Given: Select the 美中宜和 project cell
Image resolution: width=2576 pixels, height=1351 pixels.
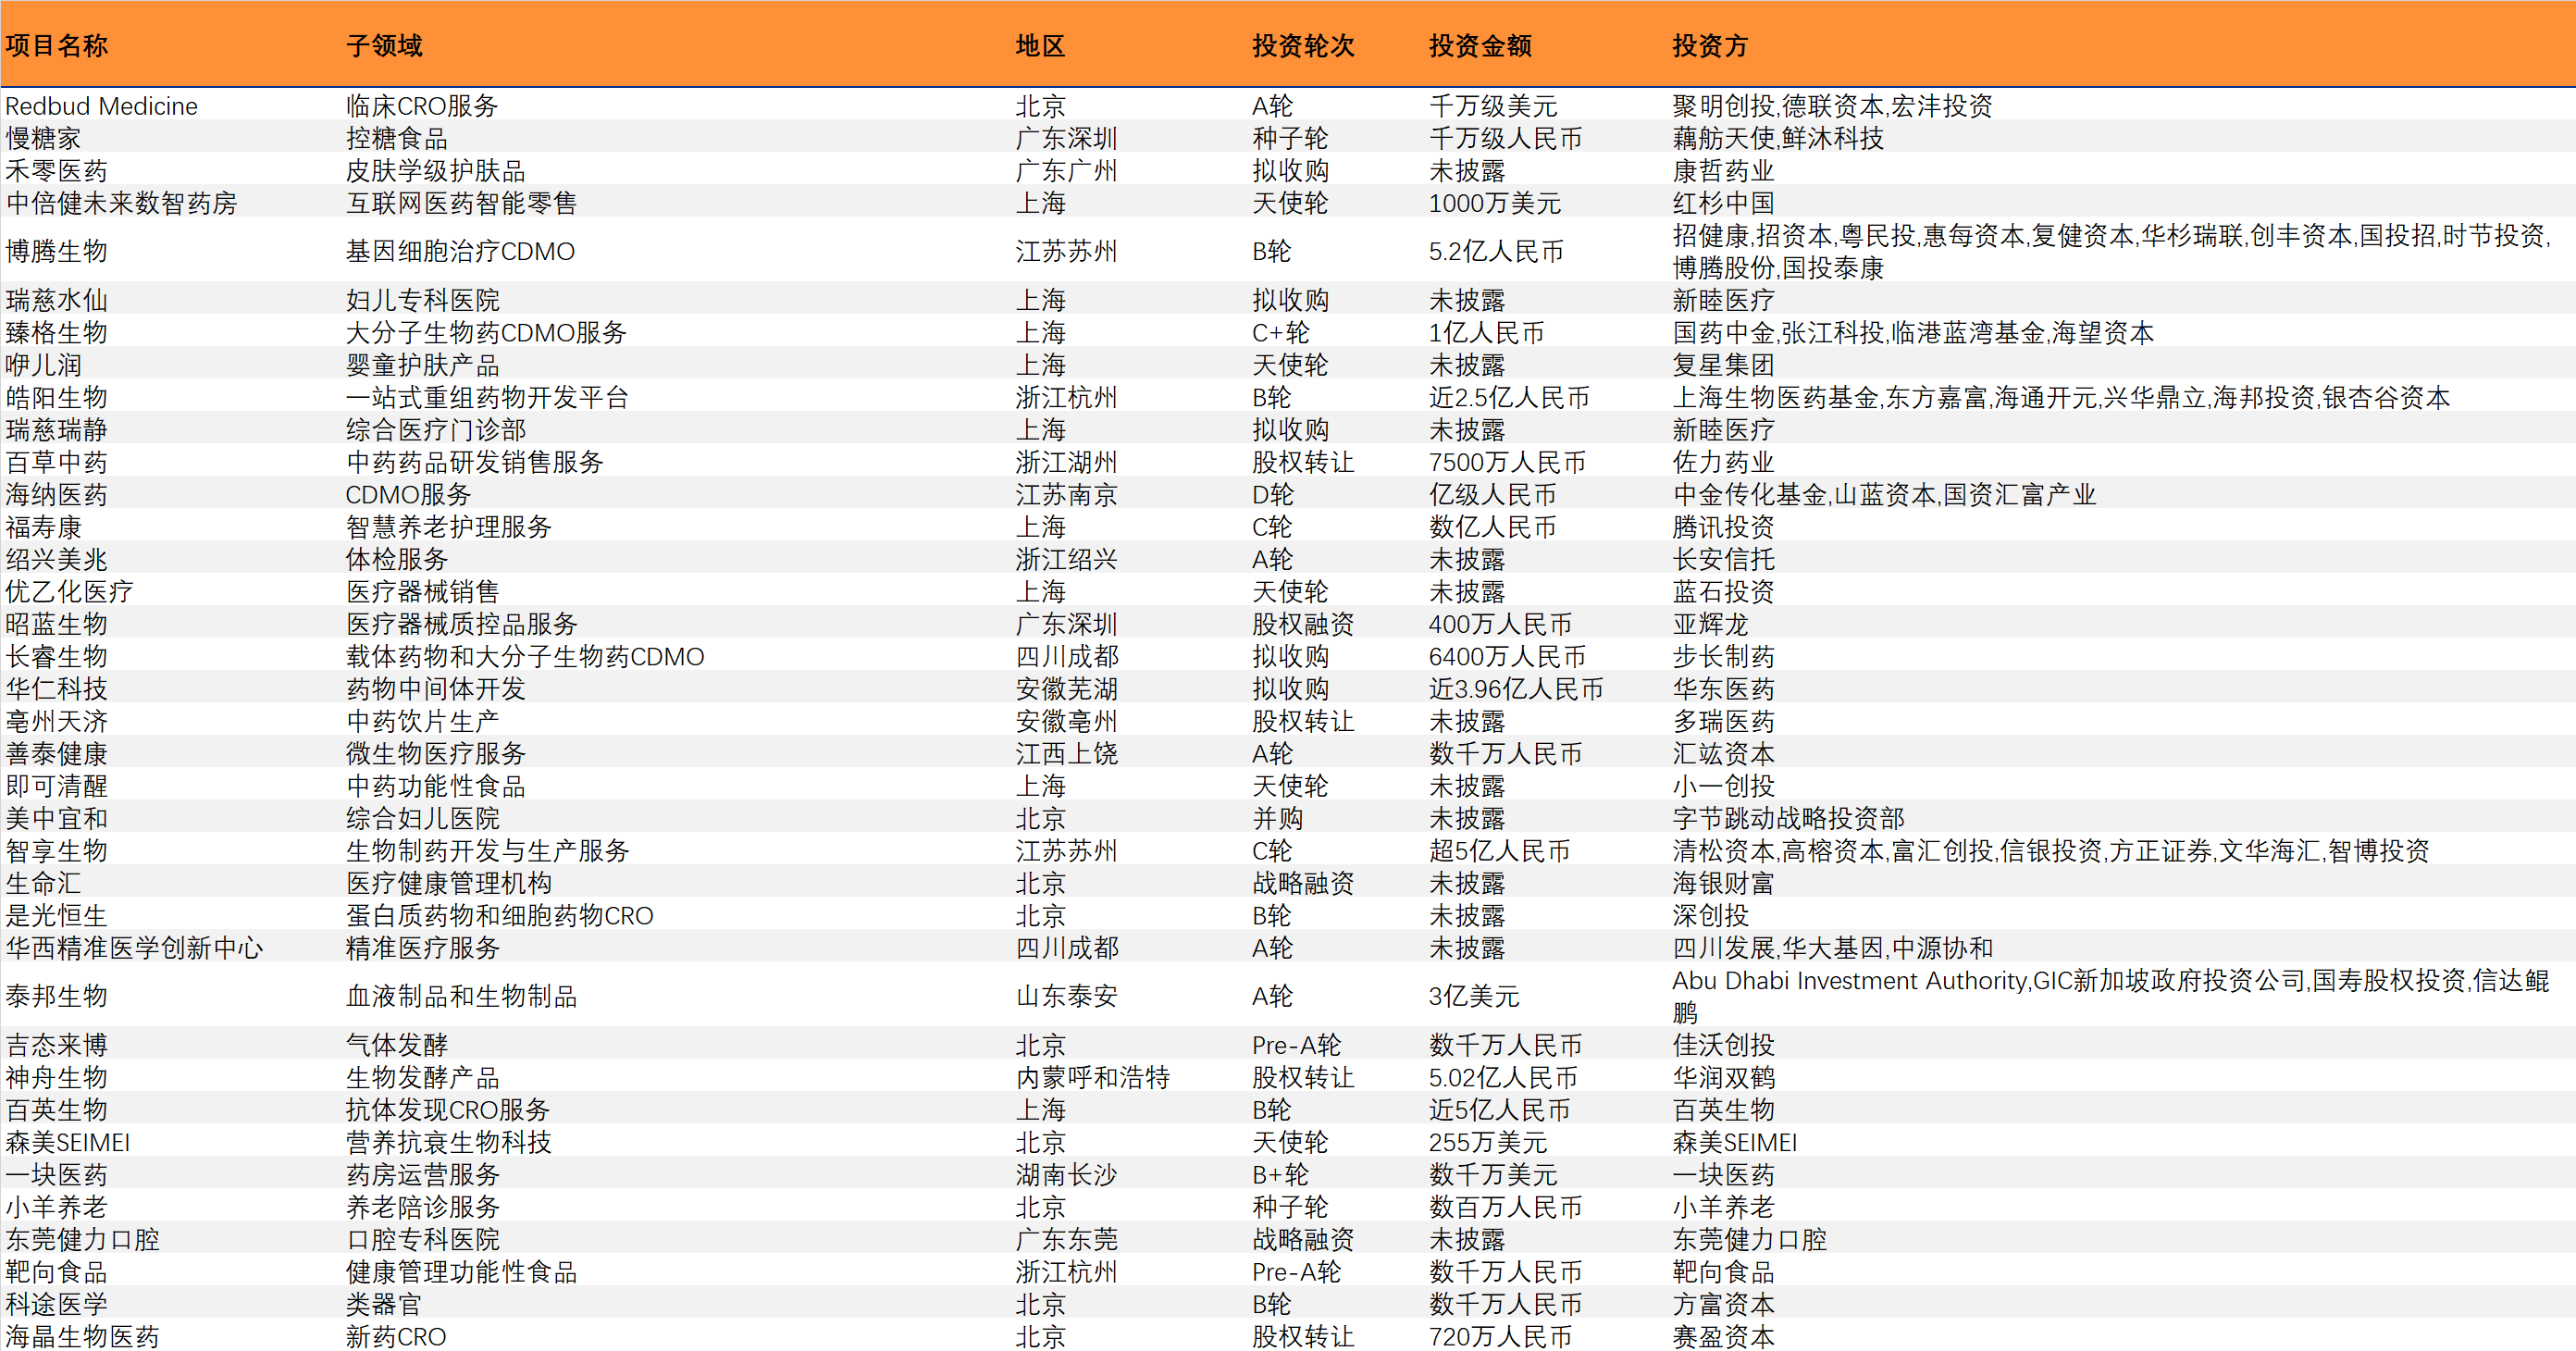Looking at the screenshot, I should pos(56,819).
